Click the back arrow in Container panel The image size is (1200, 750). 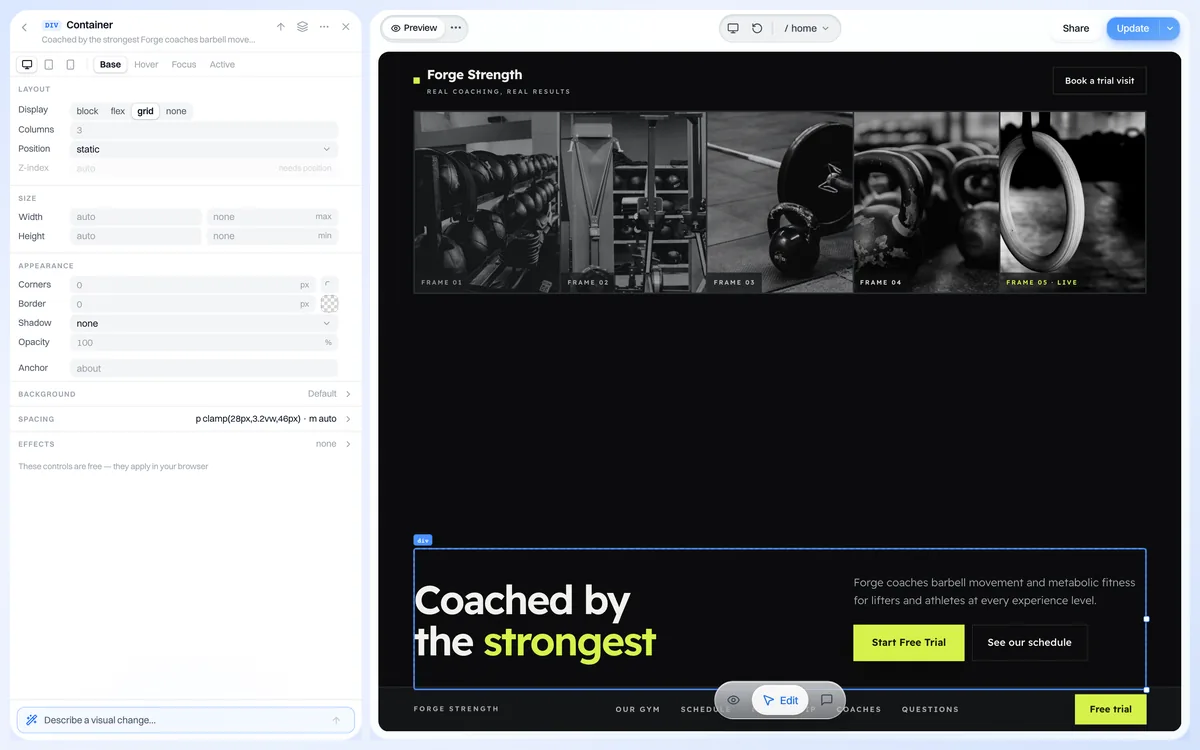click(x=24, y=27)
